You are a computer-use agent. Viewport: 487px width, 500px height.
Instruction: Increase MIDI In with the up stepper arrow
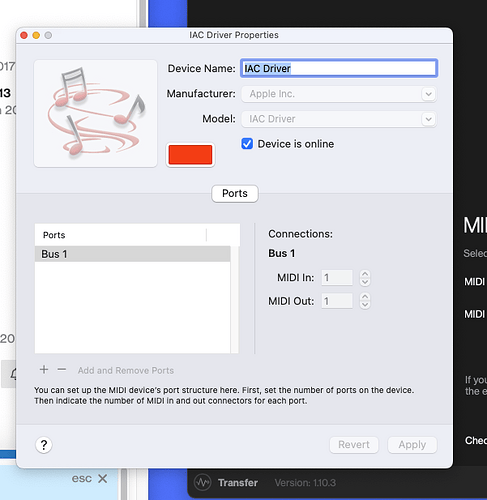(x=365, y=274)
